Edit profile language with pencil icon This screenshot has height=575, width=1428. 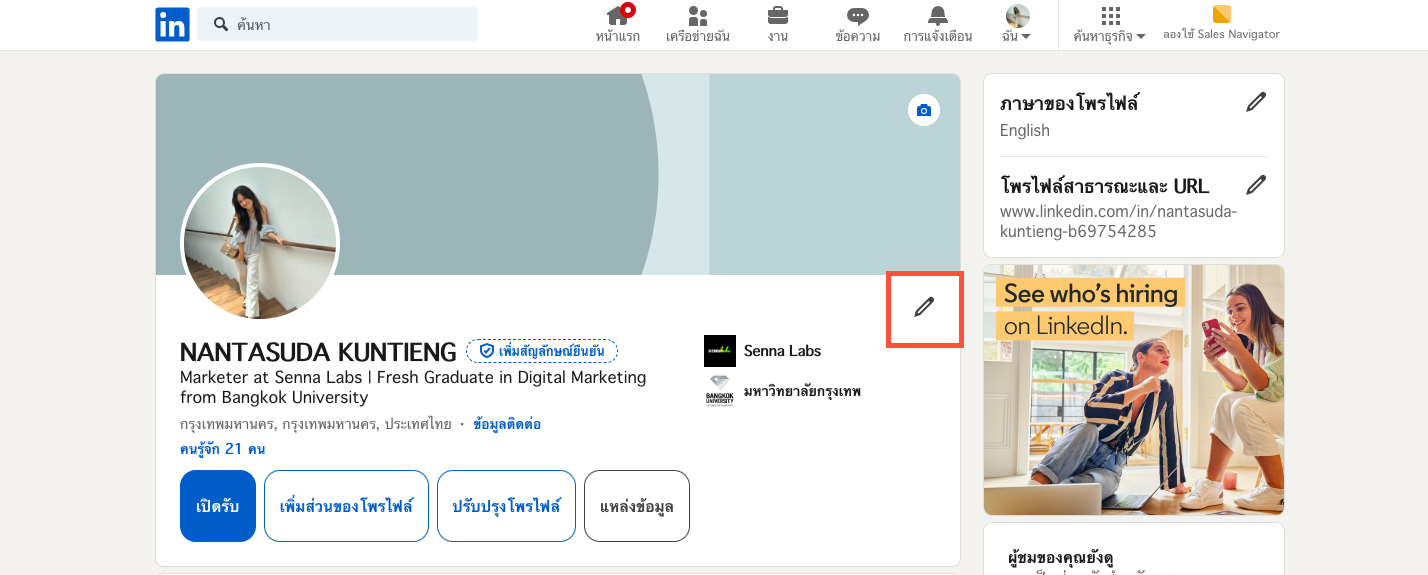click(x=1256, y=102)
